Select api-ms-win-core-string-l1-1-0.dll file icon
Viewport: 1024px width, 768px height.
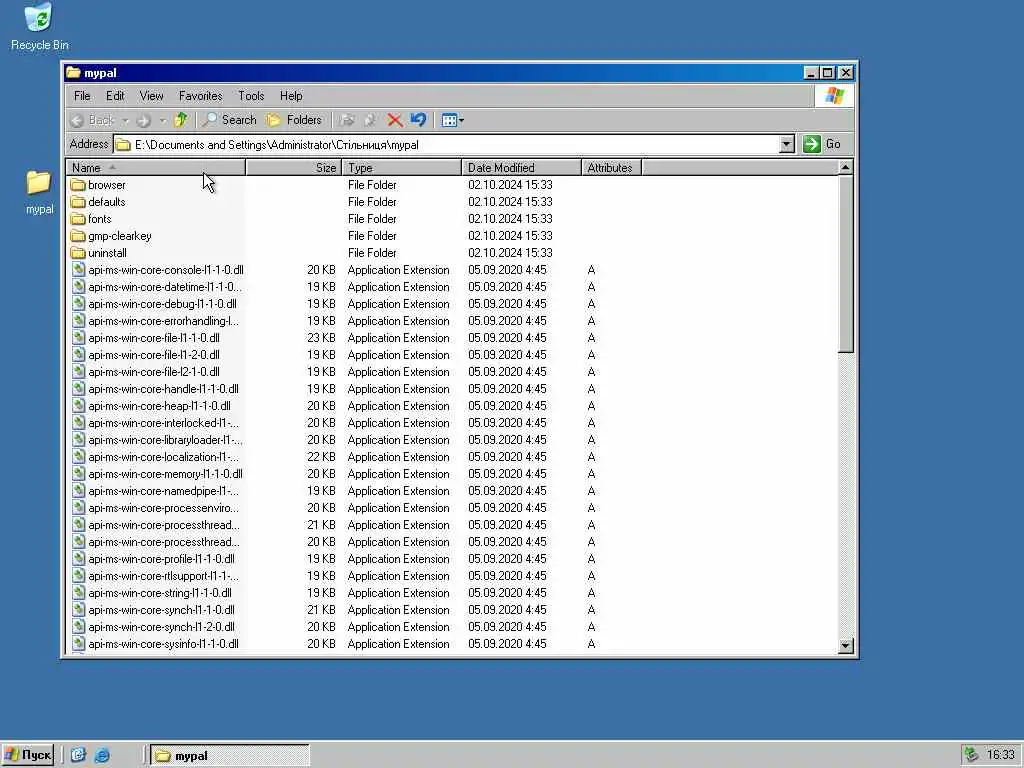(x=78, y=592)
